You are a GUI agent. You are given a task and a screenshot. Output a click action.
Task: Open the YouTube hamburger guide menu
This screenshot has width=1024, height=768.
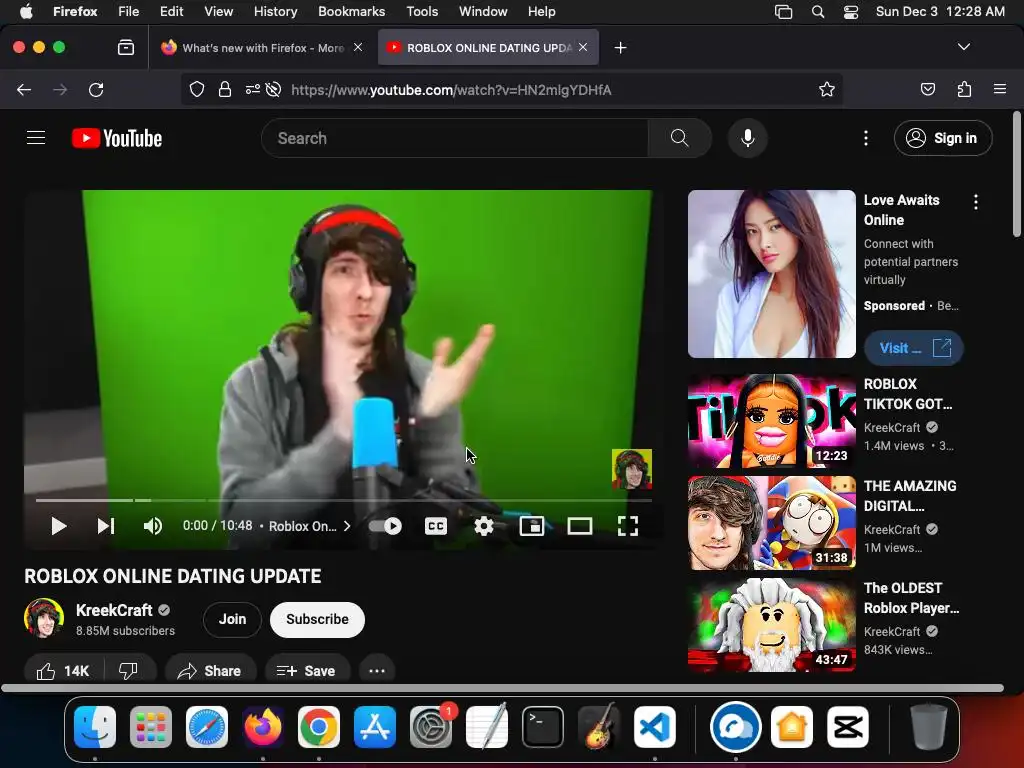[36, 138]
